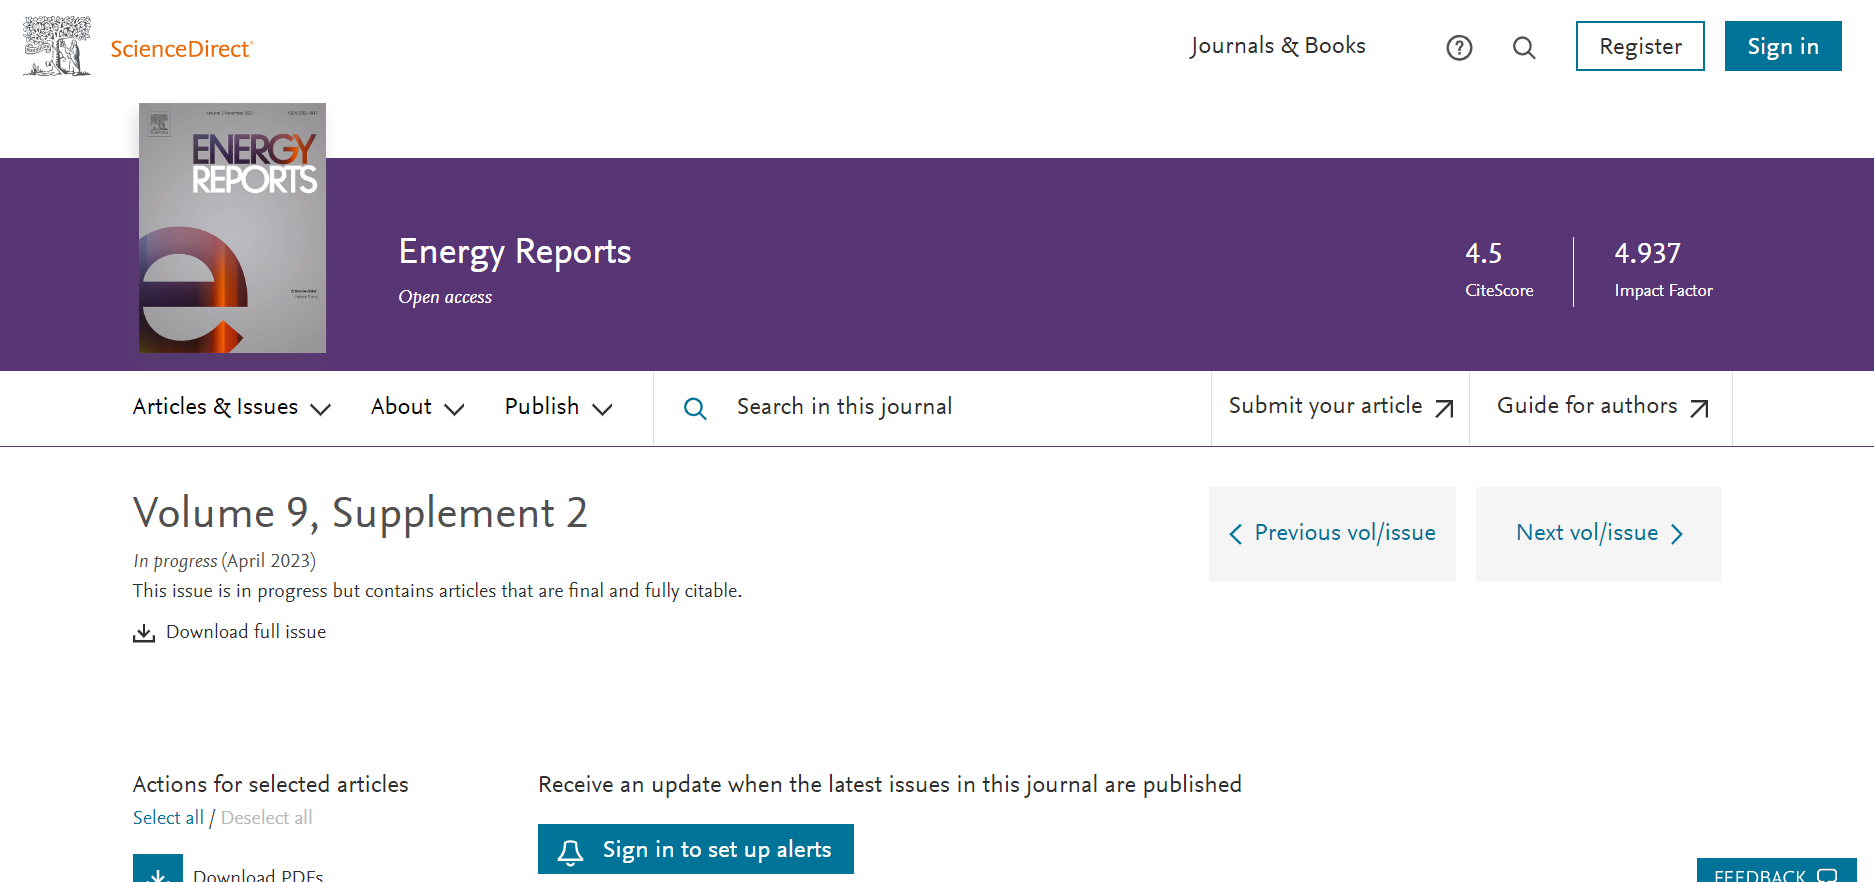Viewport: 1874px width, 882px height.
Task: Click Sign in to set up alerts
Action: click(696, 849)
